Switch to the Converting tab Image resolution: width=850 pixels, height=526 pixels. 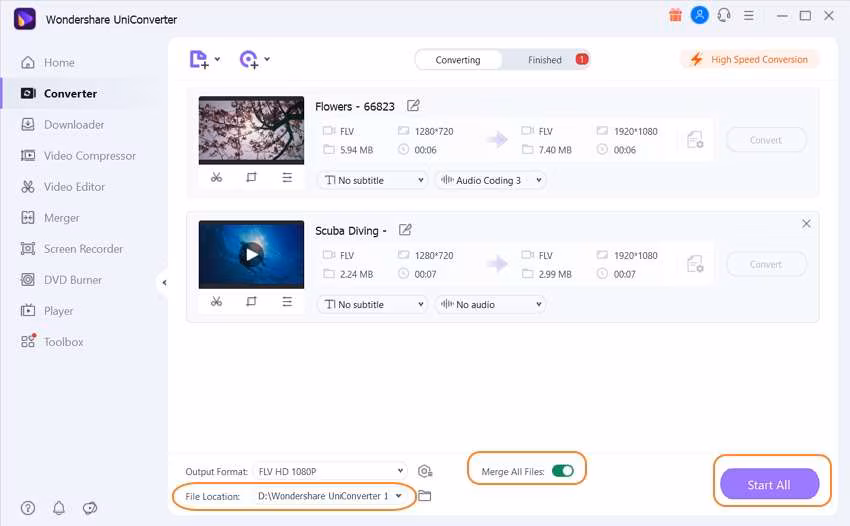click(458, 60)
